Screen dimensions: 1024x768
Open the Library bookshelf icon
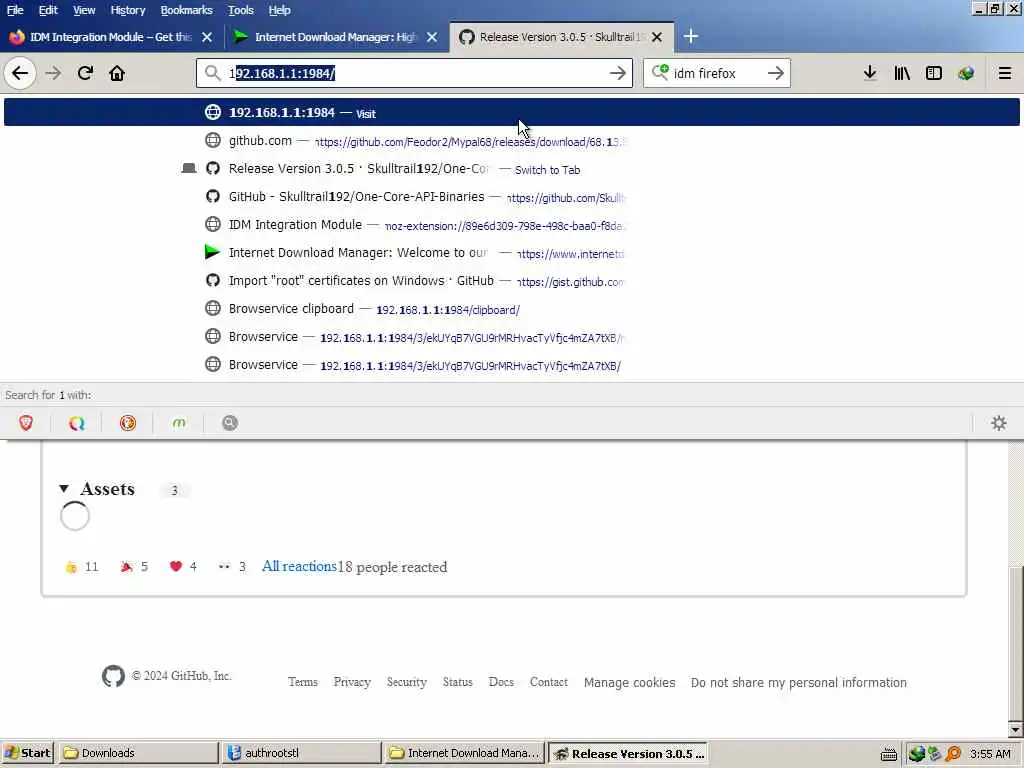coord(902,73)
